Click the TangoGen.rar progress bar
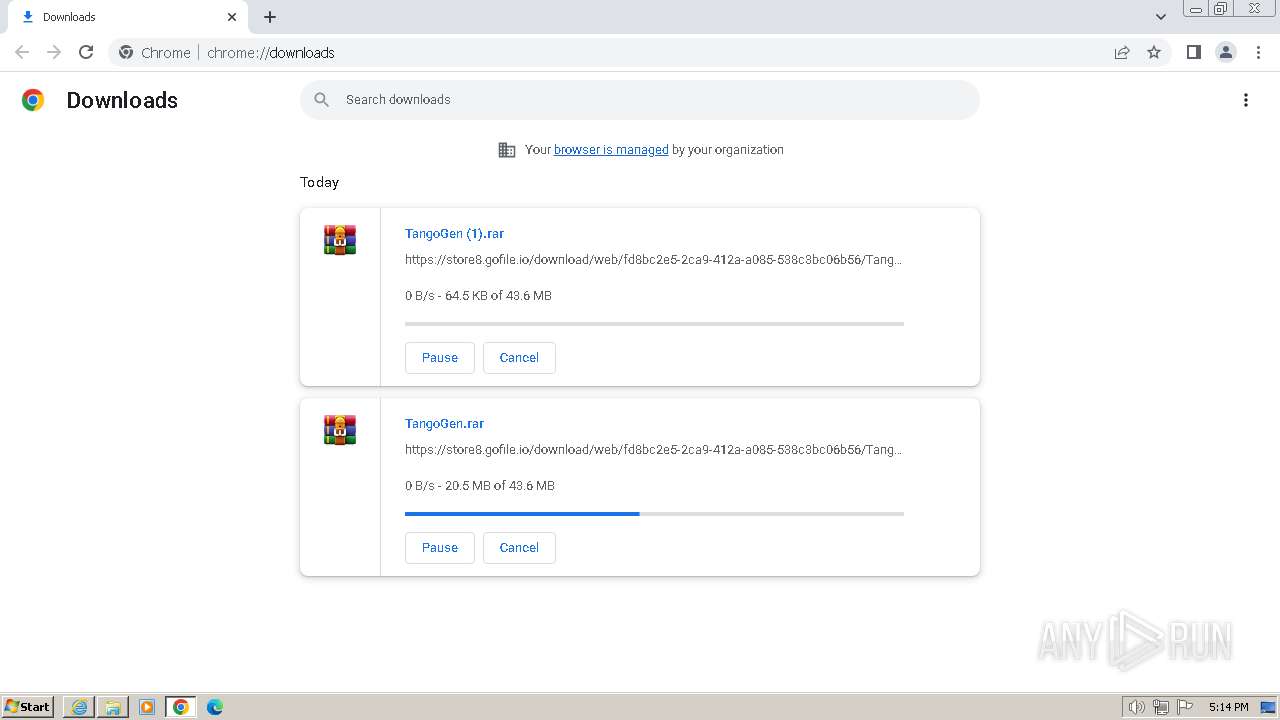The width and height of the screenshot is (1280, 720). [654, 514]
